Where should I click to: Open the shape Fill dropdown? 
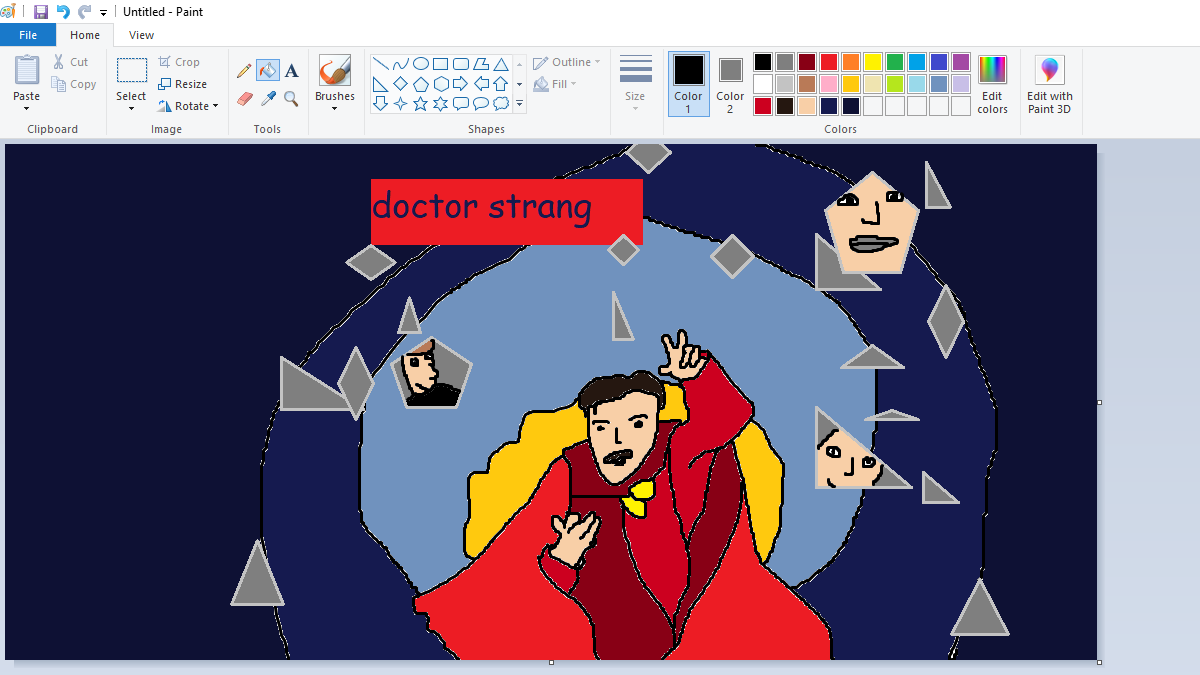tap(555, 84)
